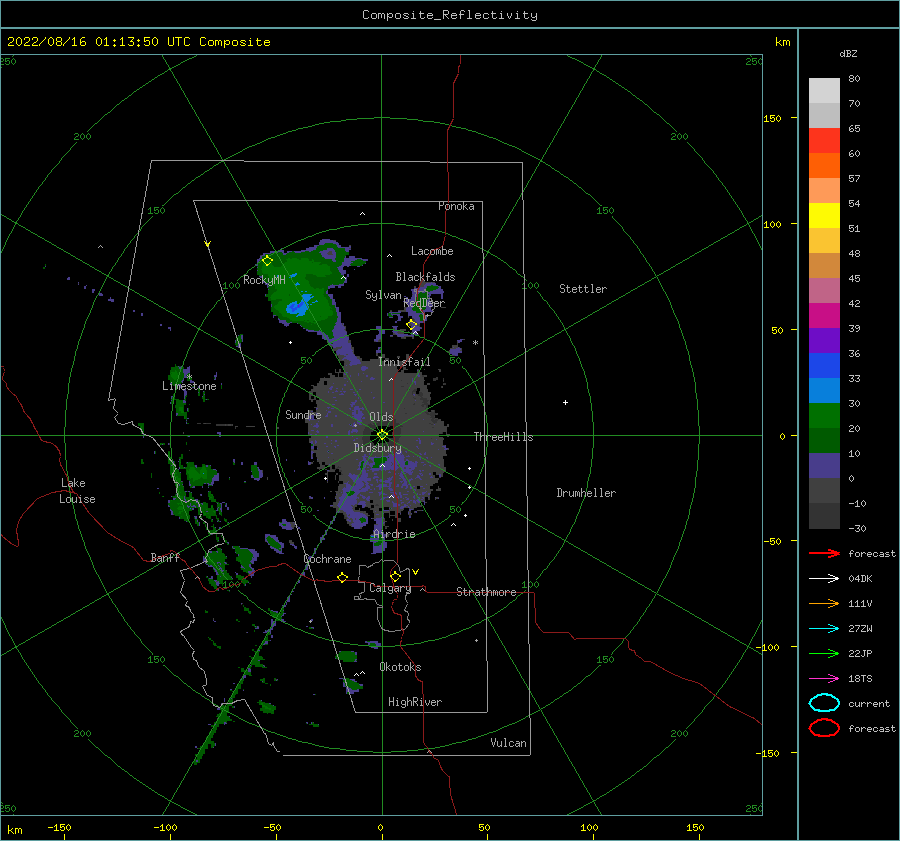Select yellow diamond marker near RockyMH
Viewport: 900px width, 841px height.
267,261
